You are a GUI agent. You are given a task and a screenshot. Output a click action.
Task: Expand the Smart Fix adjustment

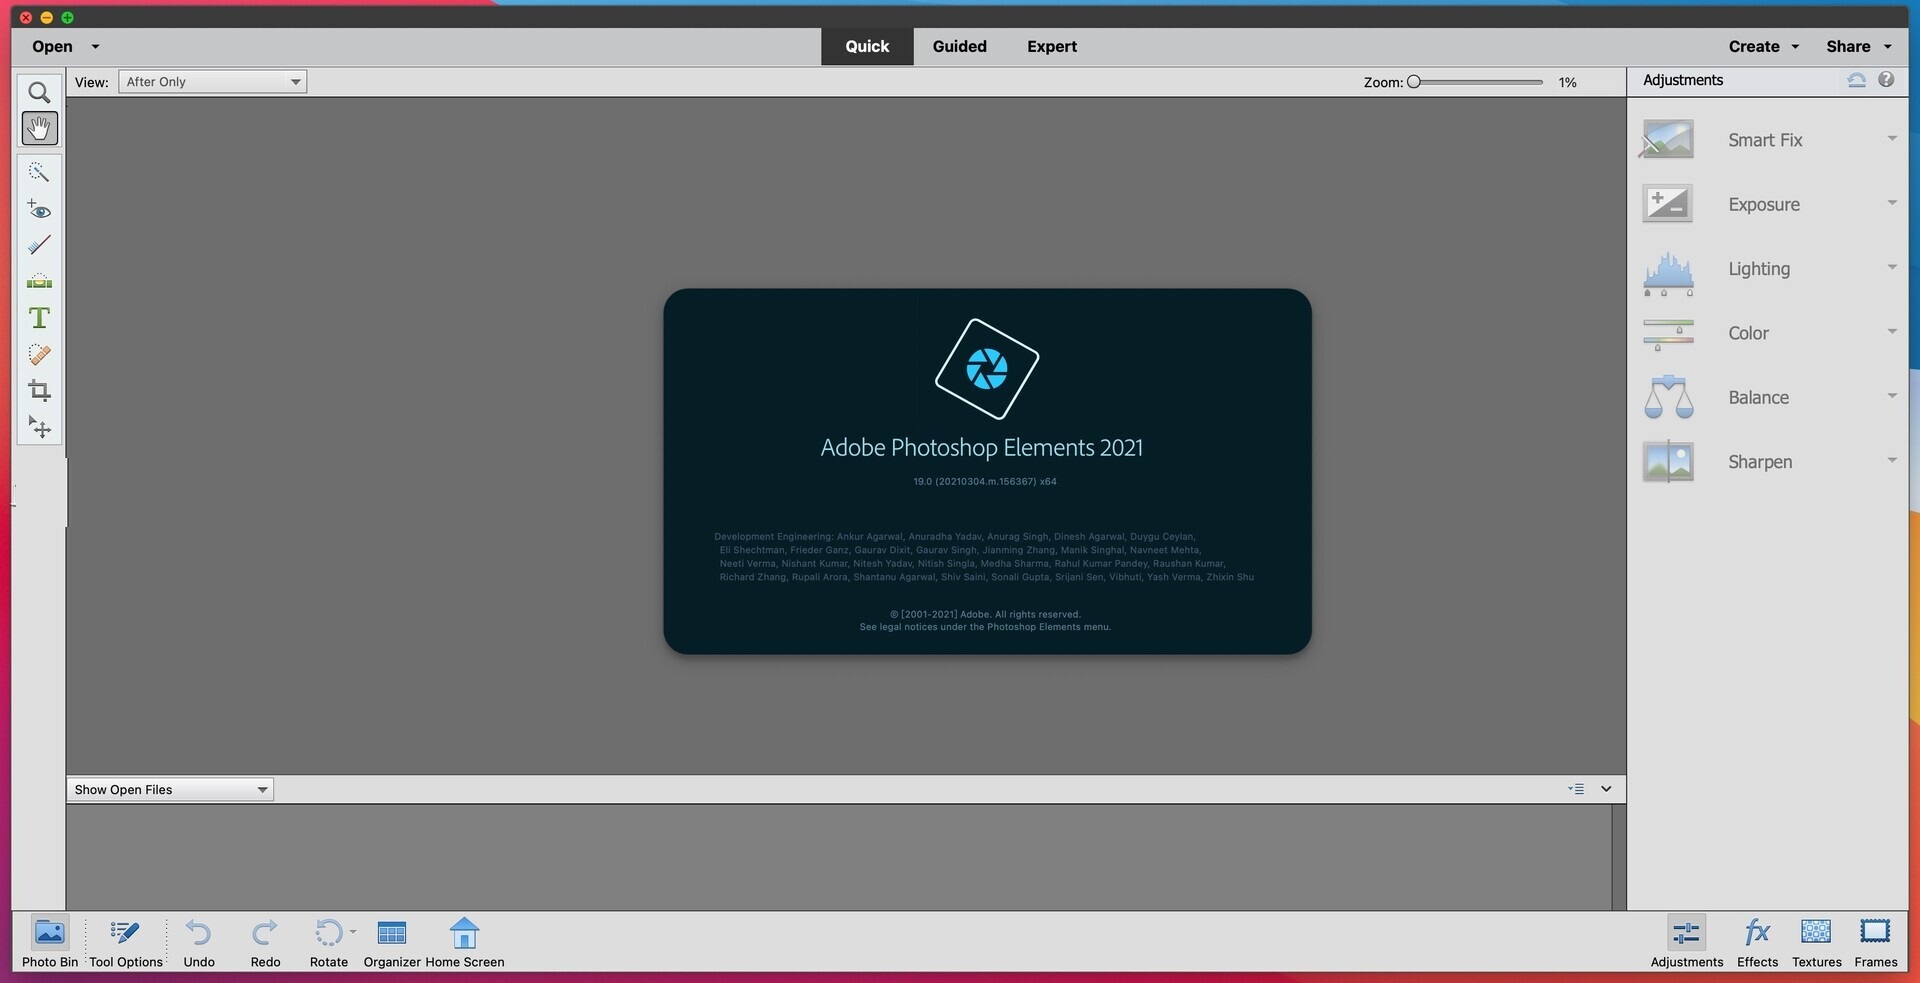coord(1892,139)
